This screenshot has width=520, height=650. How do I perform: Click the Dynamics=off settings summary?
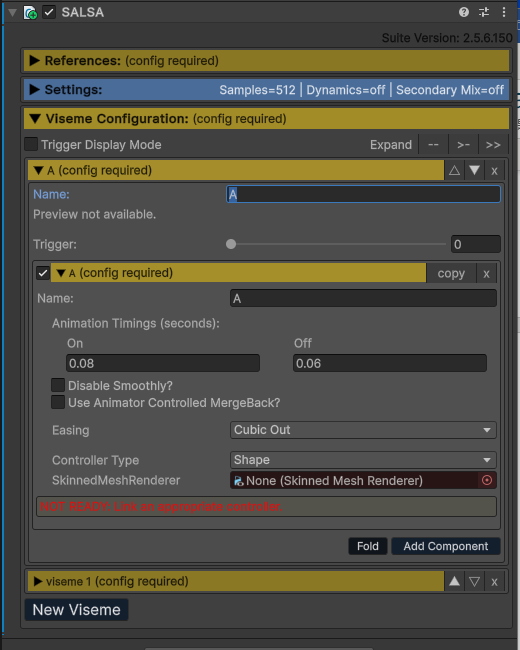pyautogui.click(x=346, y=90)
